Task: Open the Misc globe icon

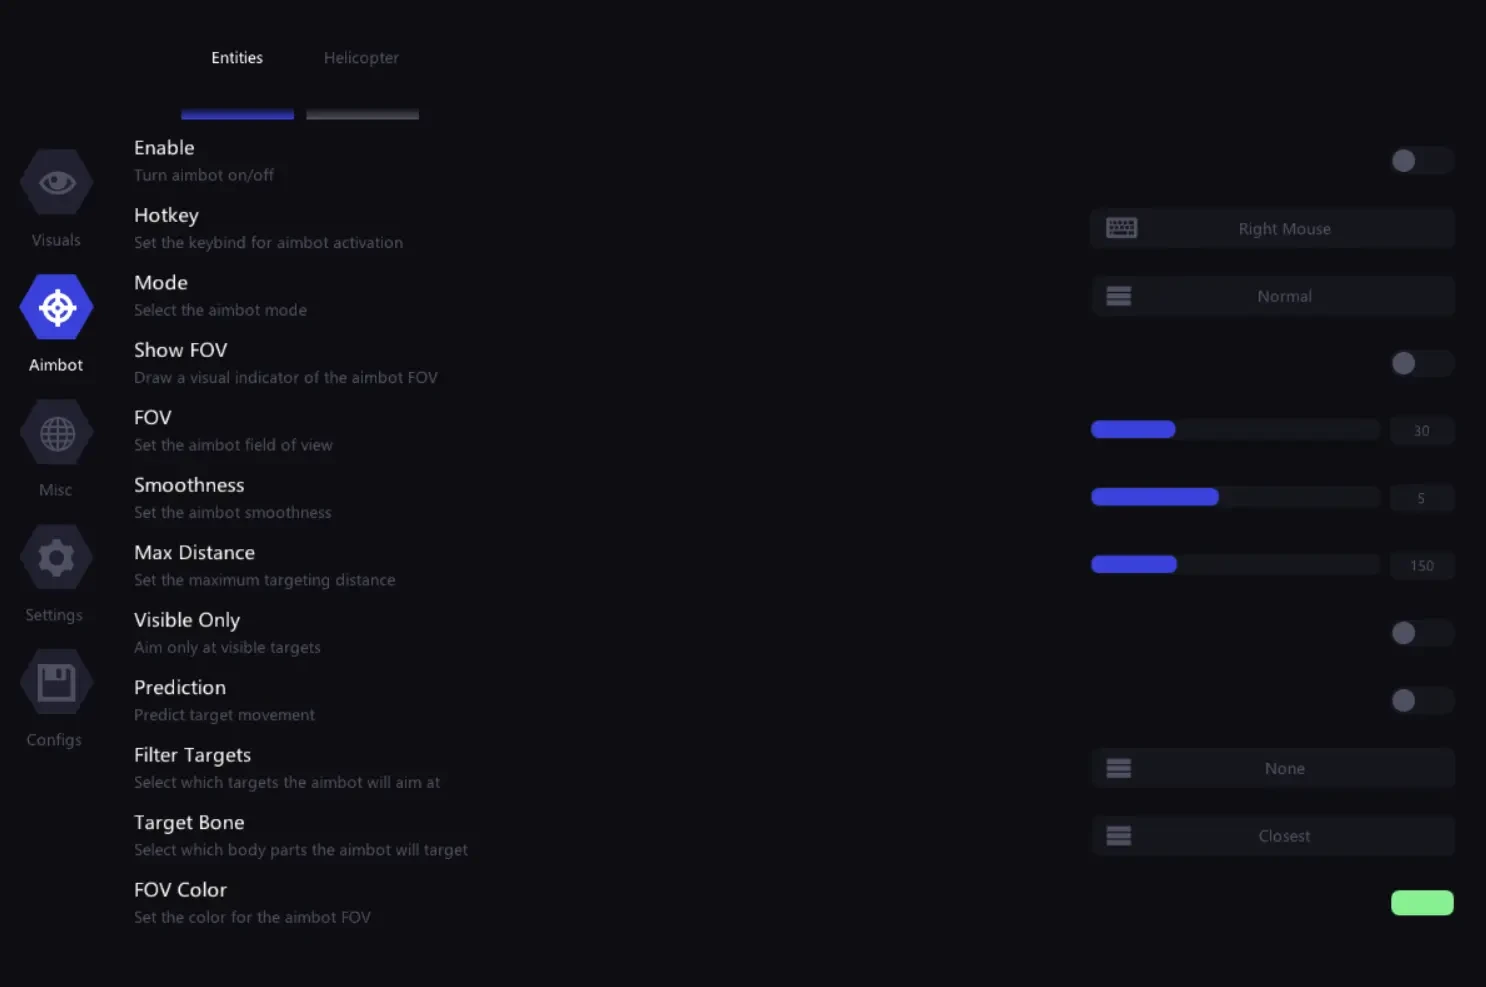Action: pyautogui.click(x=57, y=432)
